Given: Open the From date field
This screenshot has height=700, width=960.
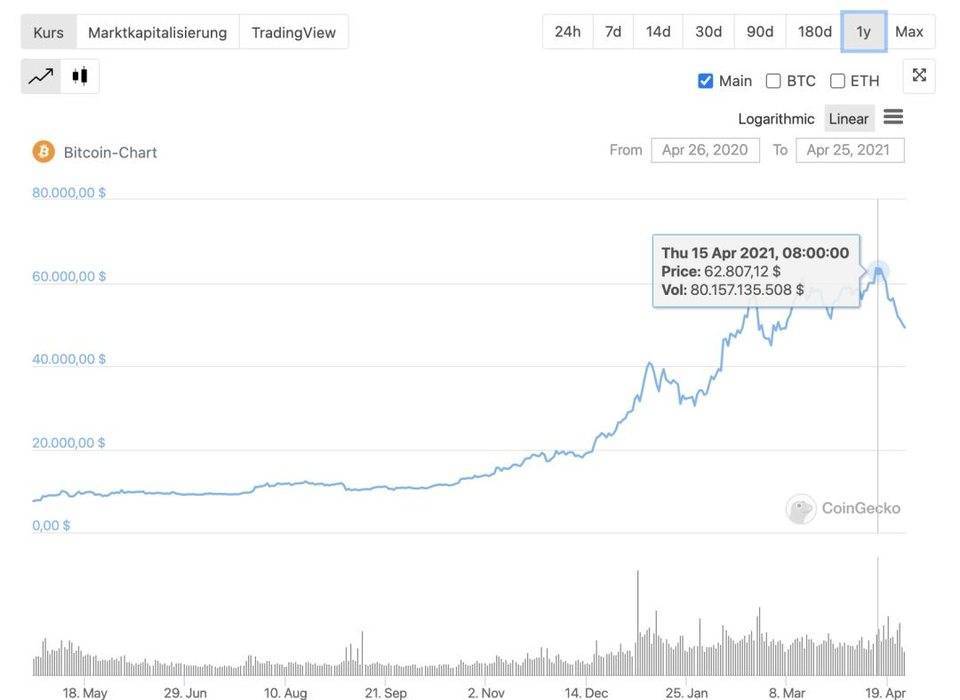Looking at the screenshot, I should pos(705,150).
